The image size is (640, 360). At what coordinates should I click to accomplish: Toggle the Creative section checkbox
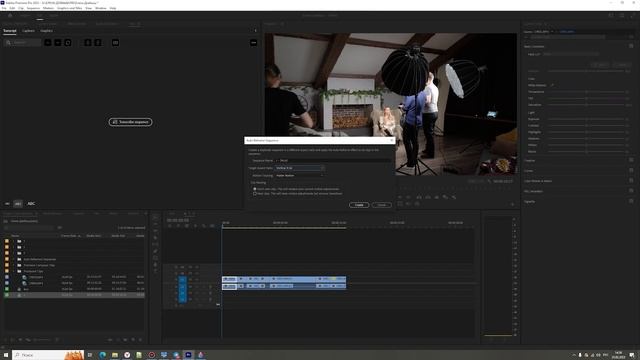click(x=631, y=160)
